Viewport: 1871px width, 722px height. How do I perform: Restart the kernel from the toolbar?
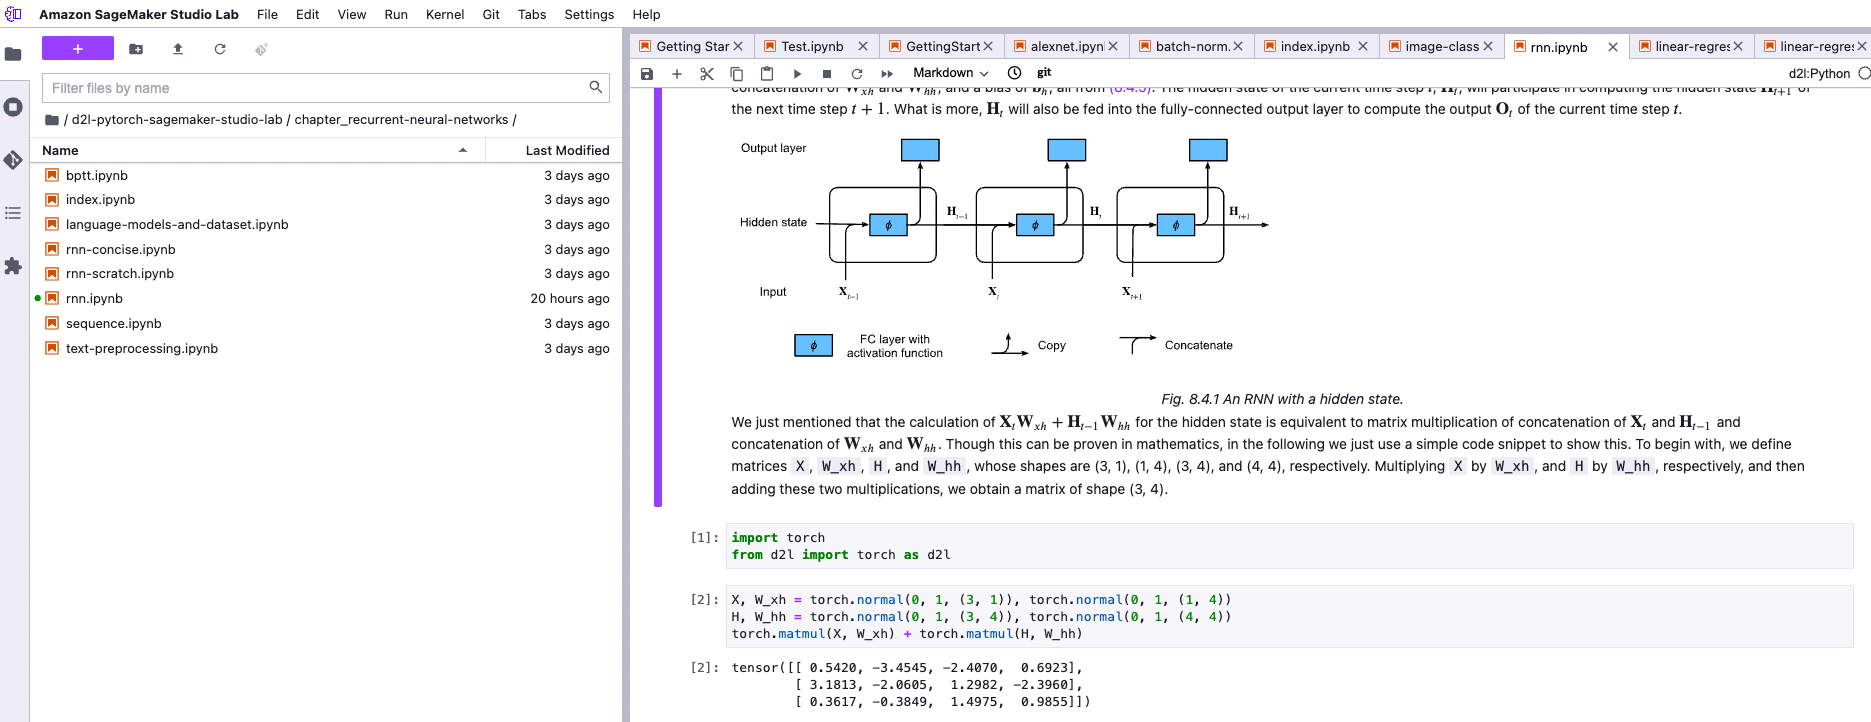857,74
